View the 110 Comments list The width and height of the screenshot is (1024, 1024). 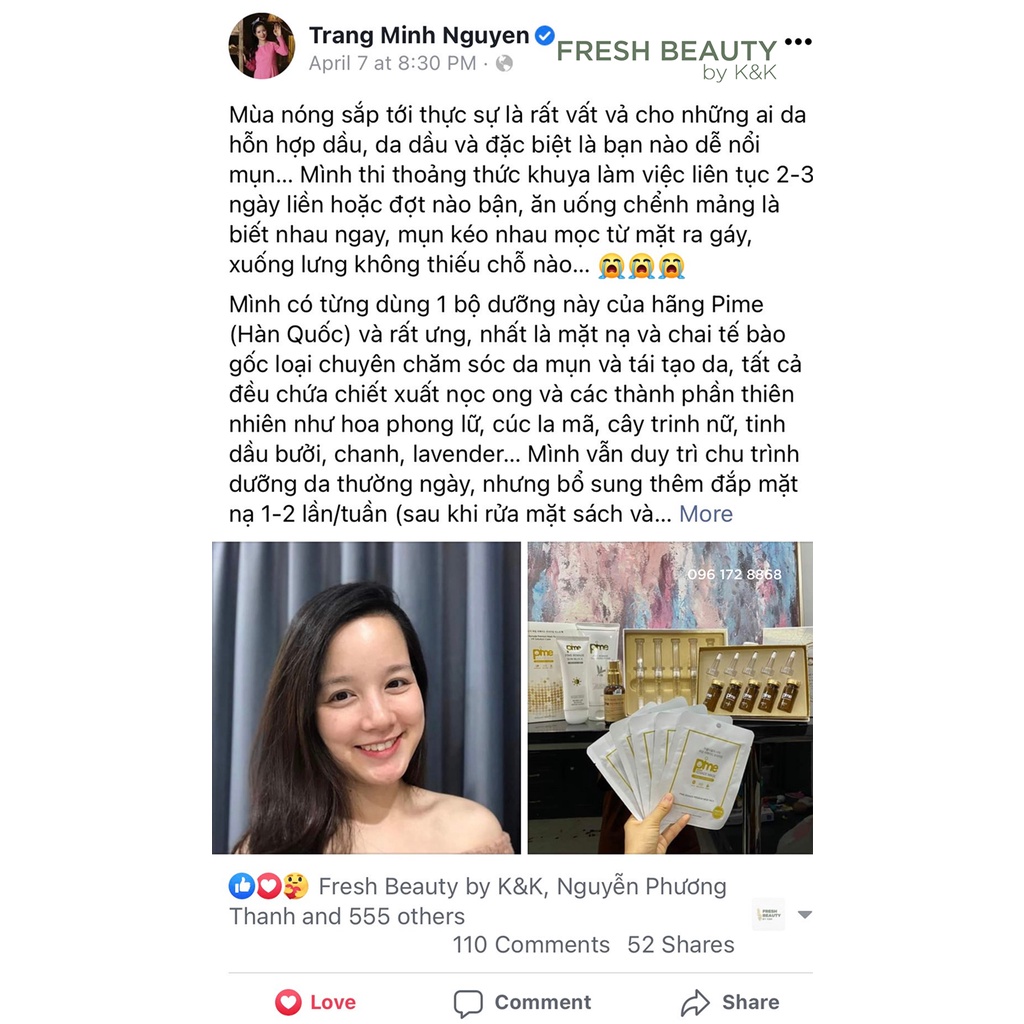point(531,944)
